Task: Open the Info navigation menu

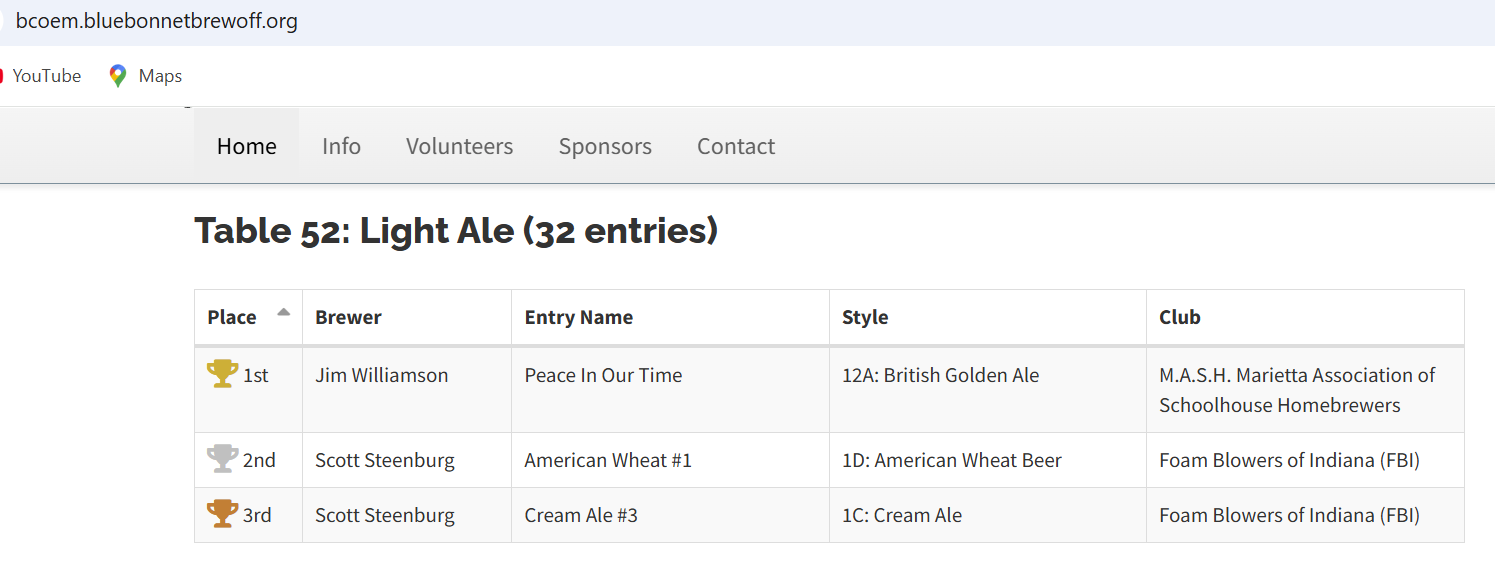Action: 341,146
